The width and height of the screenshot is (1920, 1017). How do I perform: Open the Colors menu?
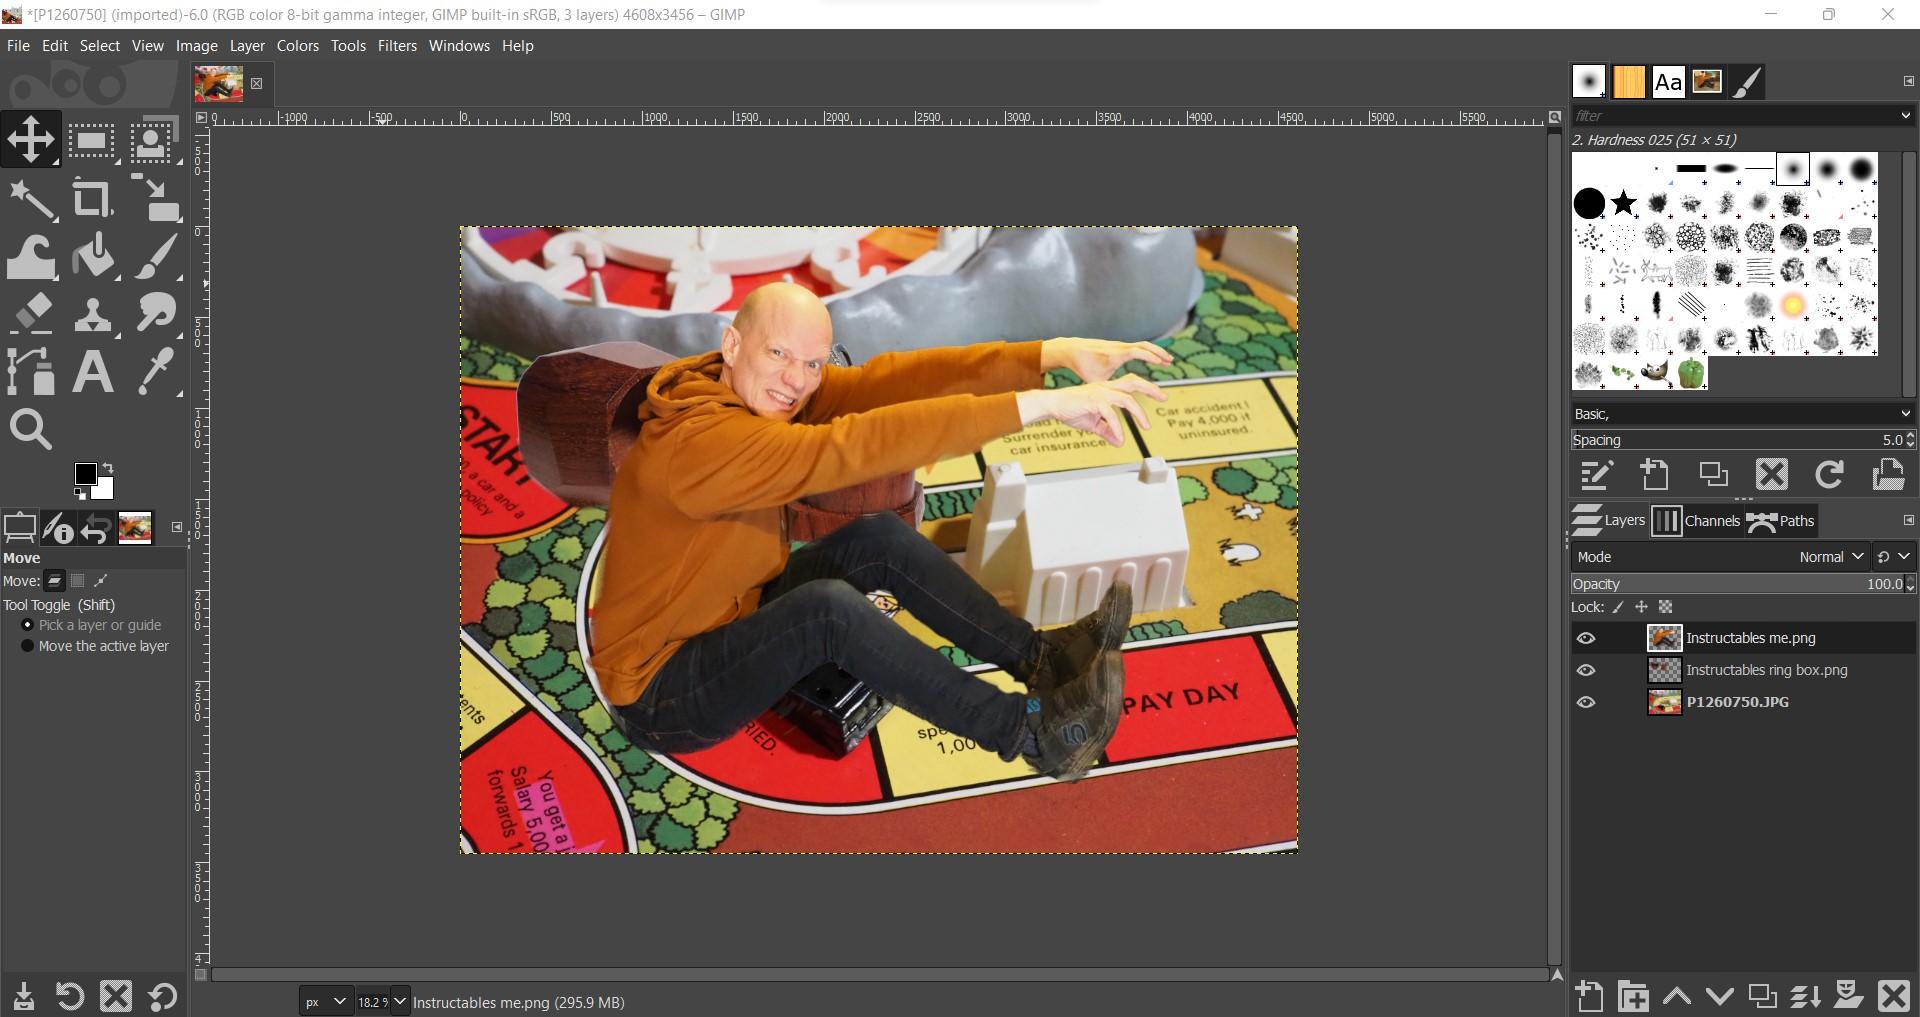(297, 46)
